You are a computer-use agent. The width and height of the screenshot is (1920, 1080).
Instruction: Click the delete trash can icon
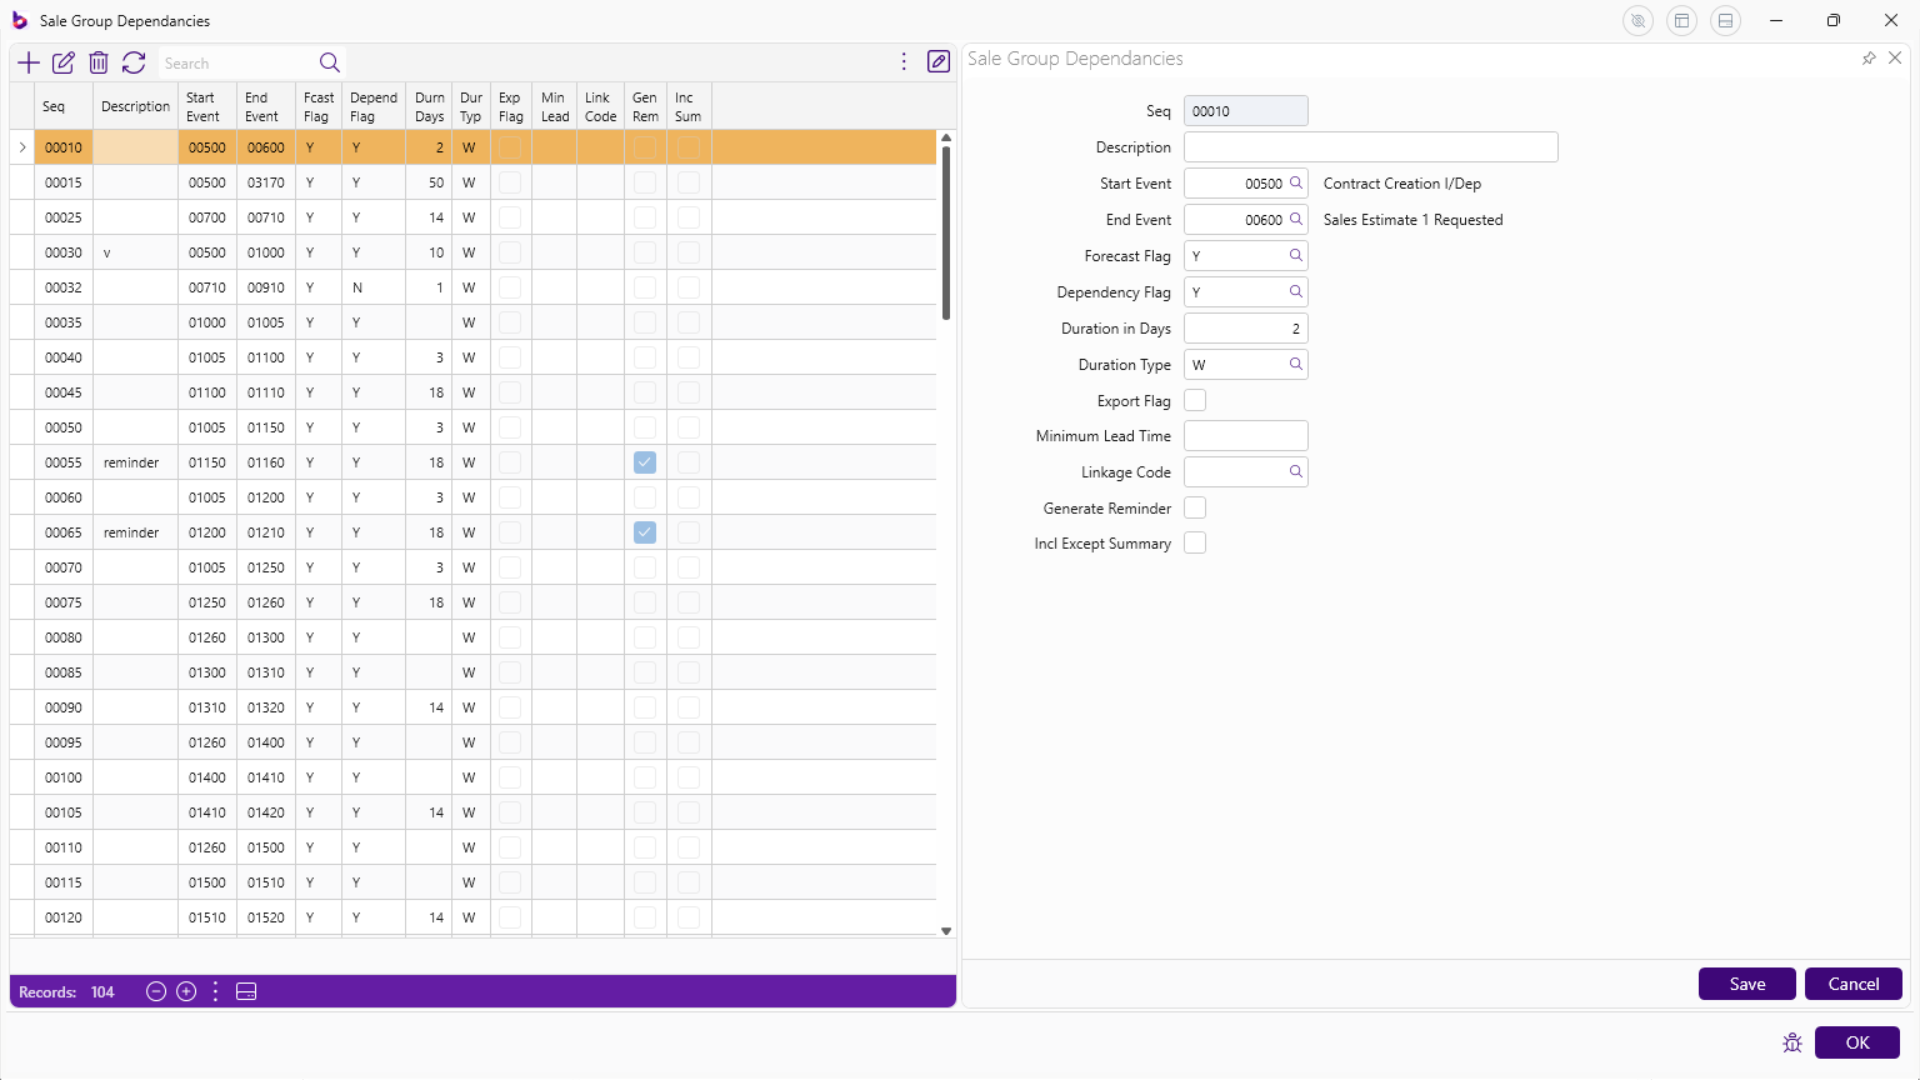click(x=98, y=63)
